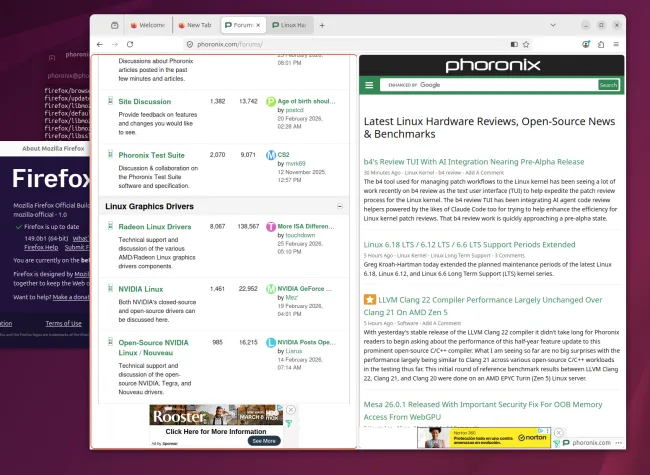This screenshot has height=475, width=650.
Task: Click the Site Discussion forum status icon
Action: click(110, 101)
